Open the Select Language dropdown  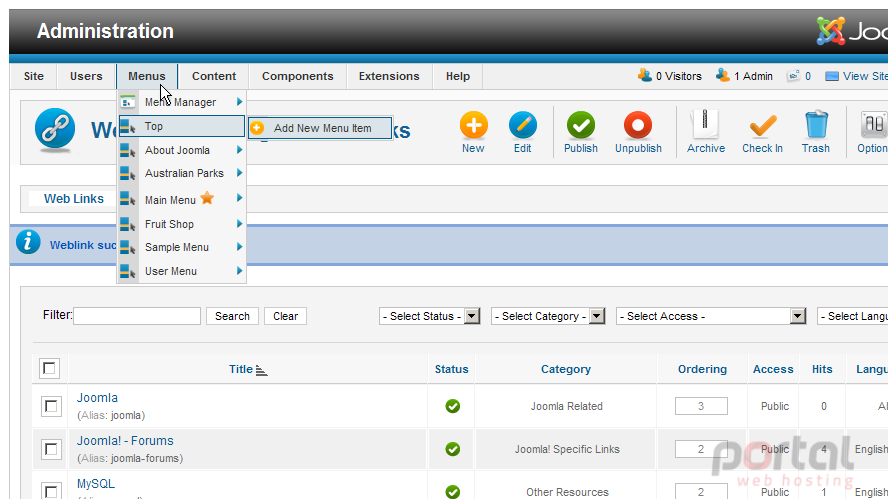pyautogui.click(x=853, y=316)
